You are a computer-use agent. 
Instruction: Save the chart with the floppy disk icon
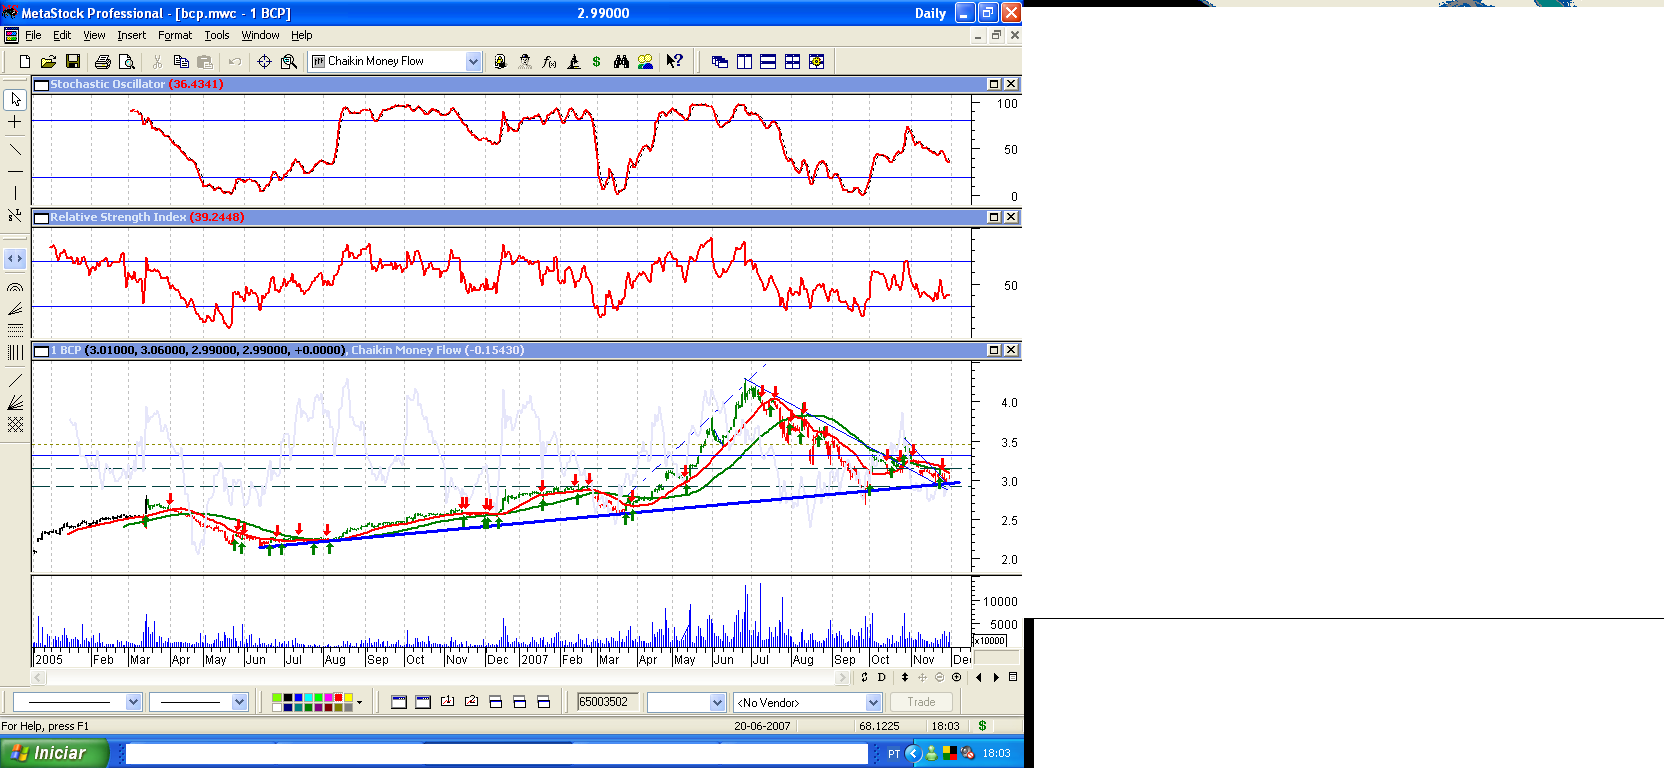(72, 62)
